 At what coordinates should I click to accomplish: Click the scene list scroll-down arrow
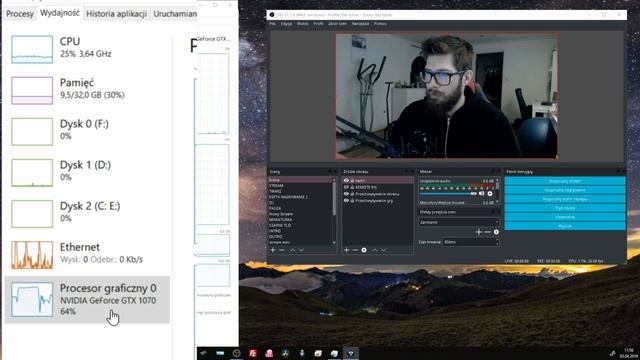point(334,242)
